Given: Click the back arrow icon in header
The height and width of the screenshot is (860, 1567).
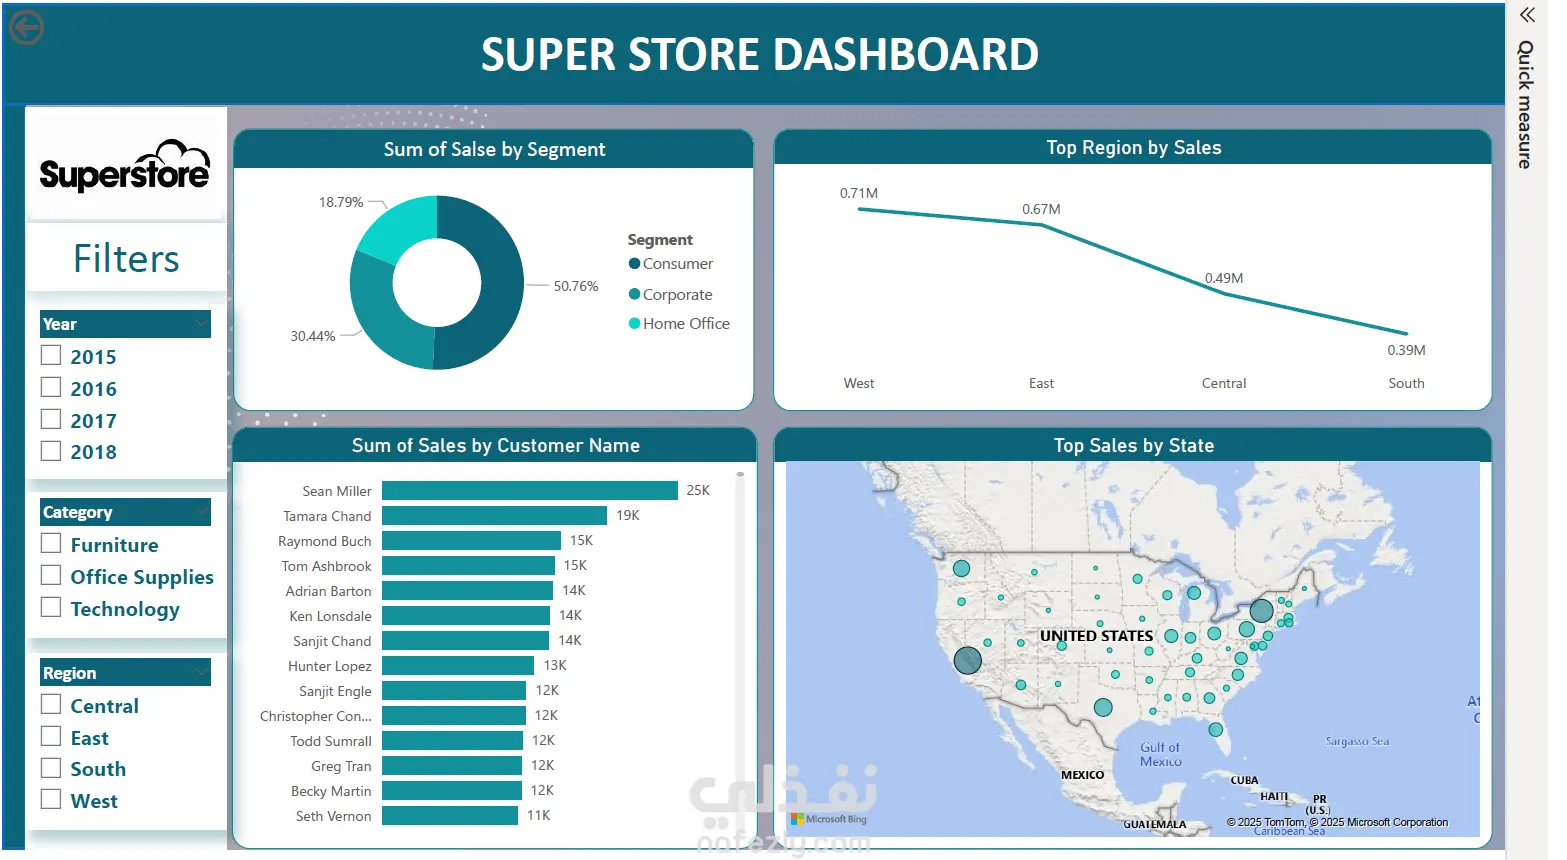Looking at the screenshot, I should 26,28.
